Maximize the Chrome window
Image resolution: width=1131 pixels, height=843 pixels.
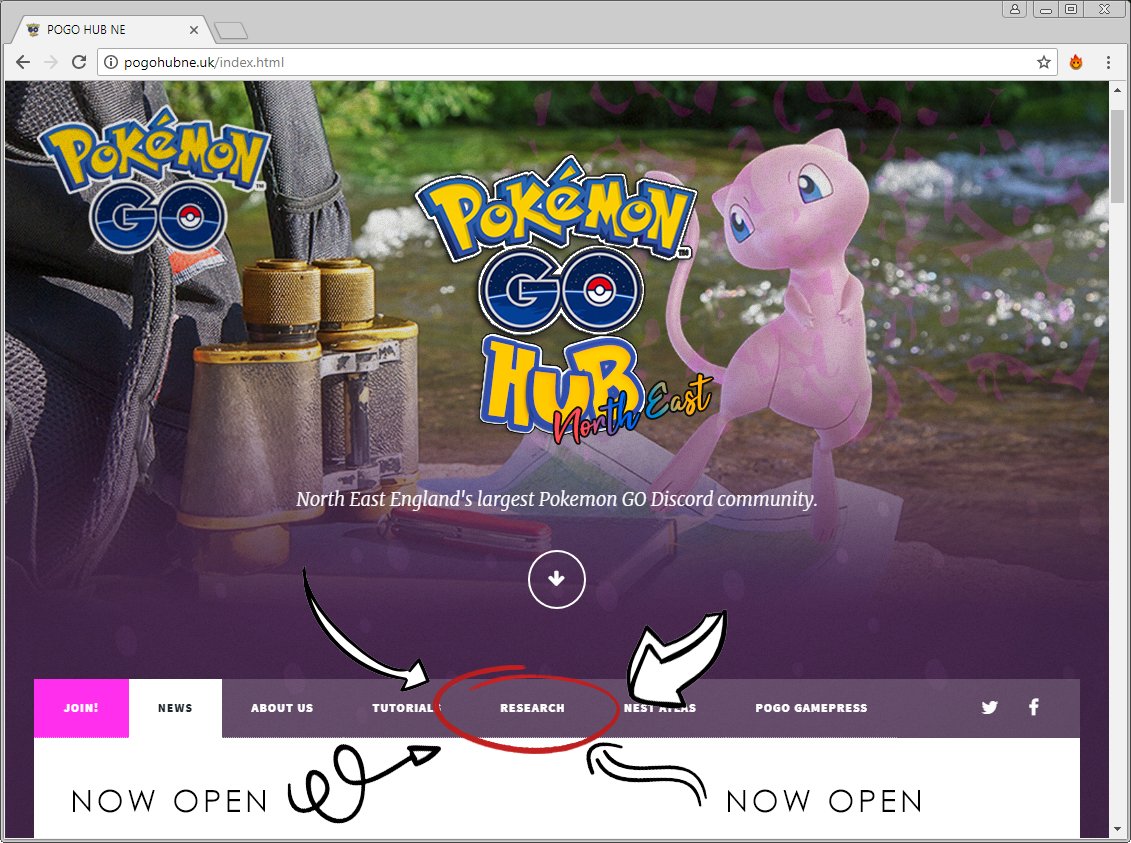[1072, 9]
